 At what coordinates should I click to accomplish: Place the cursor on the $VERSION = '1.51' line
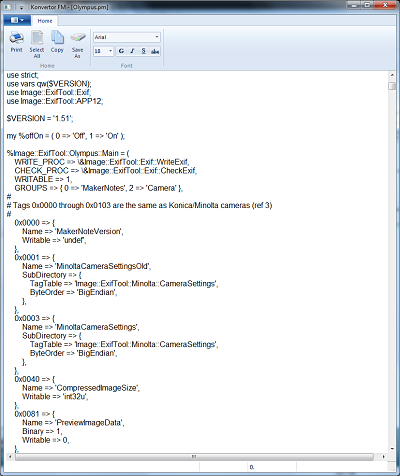point(40,118)
